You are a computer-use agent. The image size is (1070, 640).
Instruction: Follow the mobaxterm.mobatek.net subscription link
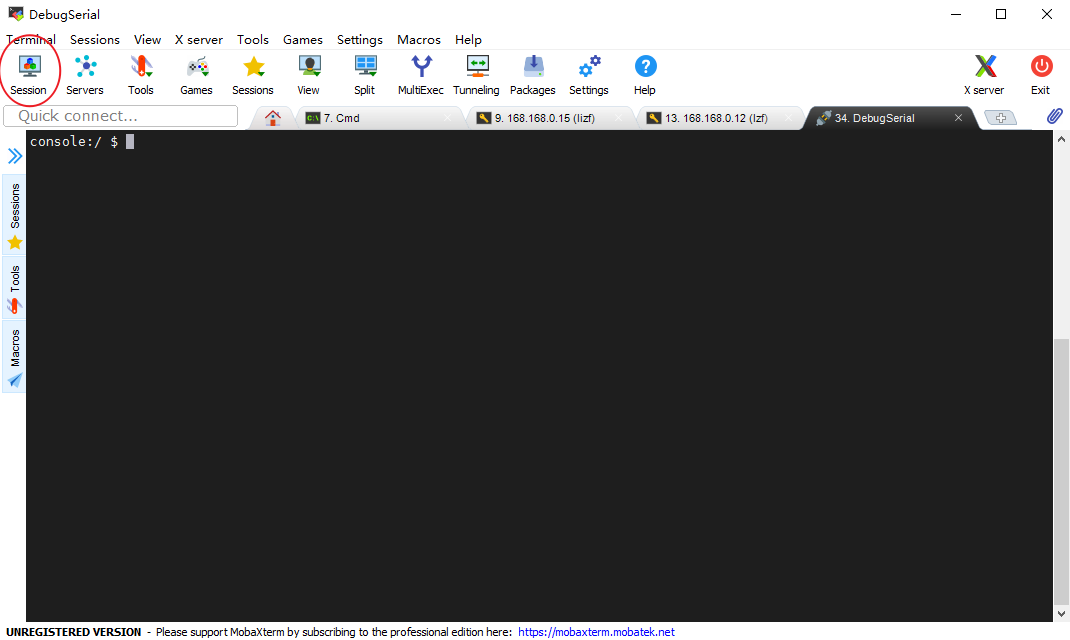point(596,631)
